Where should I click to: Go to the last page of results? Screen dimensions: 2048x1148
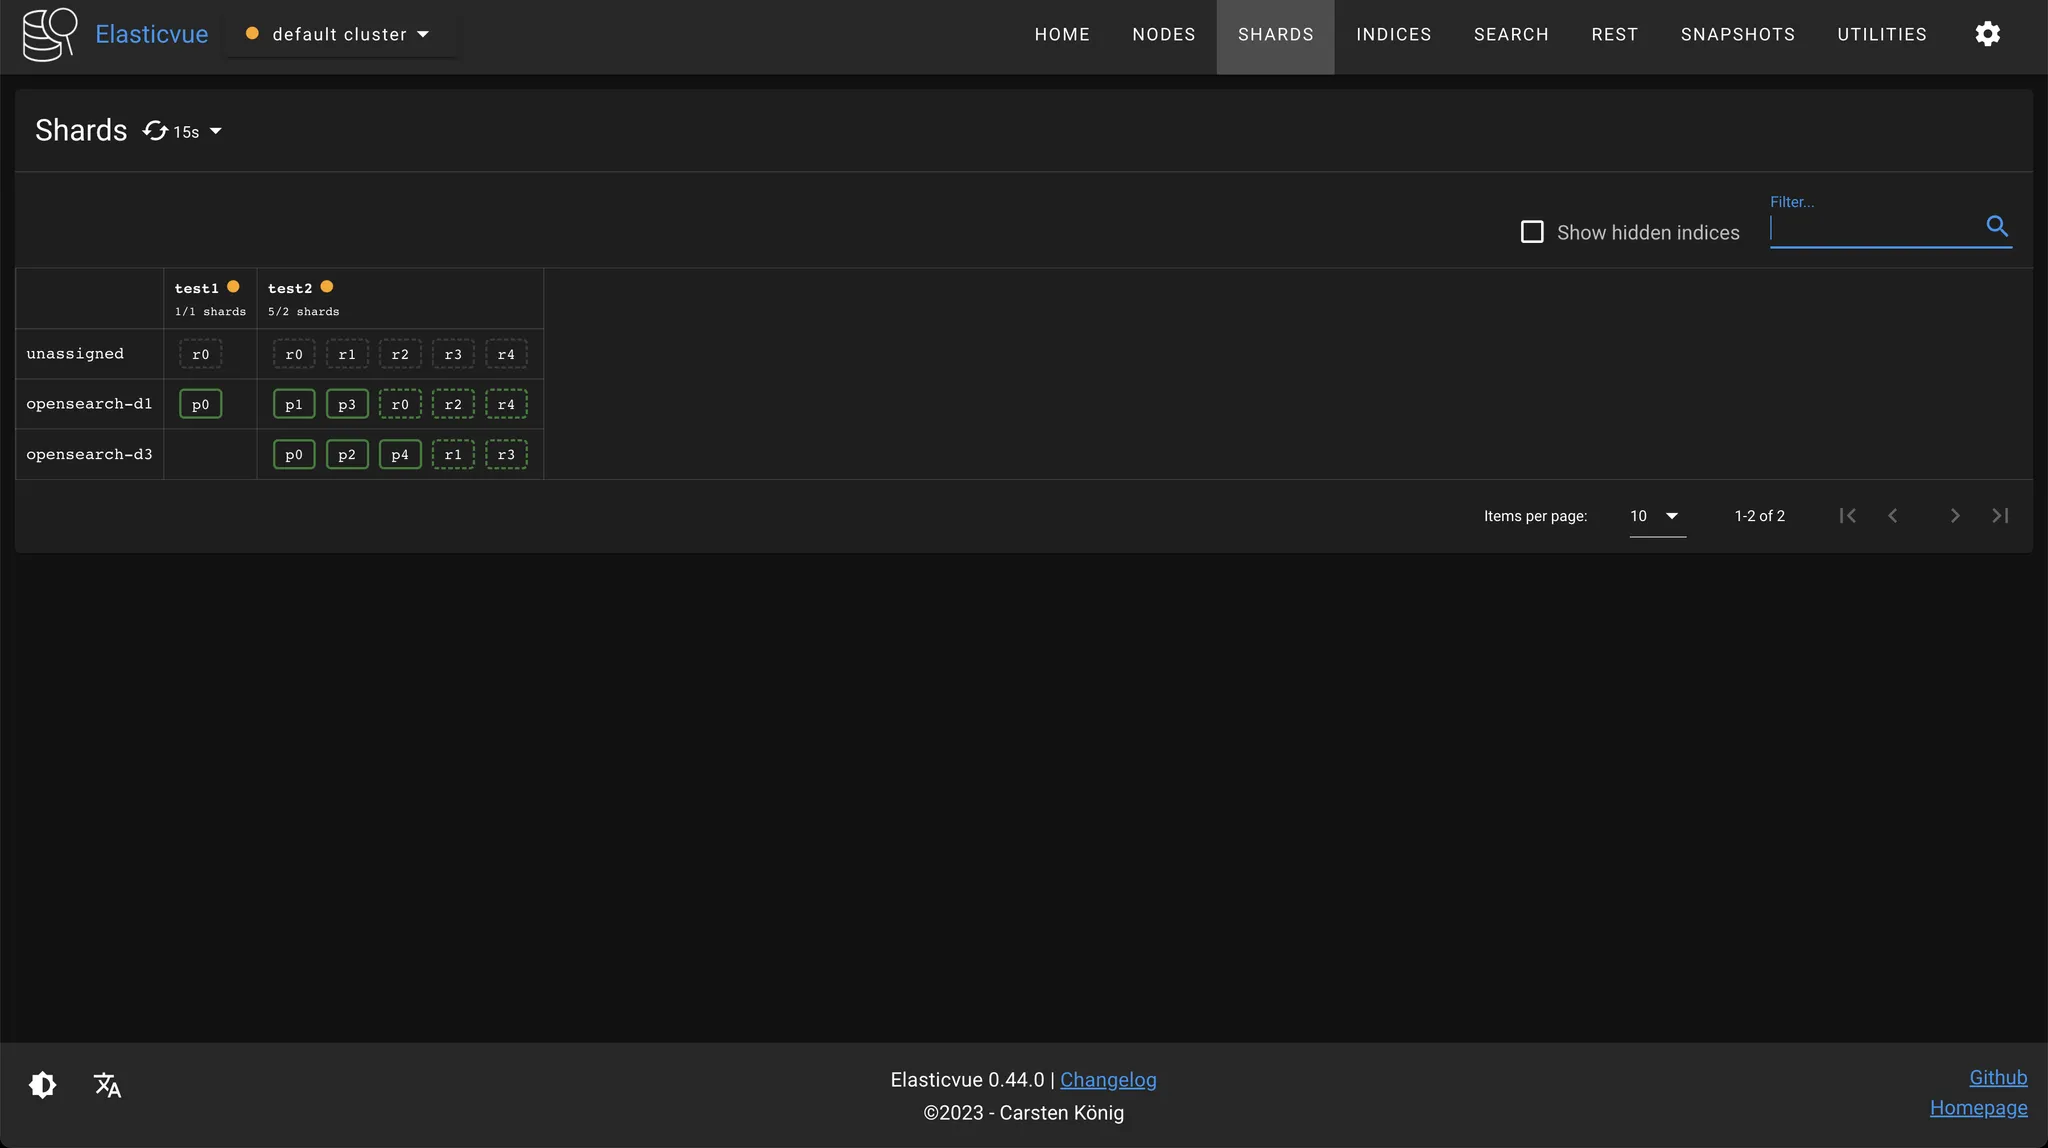2000,516
